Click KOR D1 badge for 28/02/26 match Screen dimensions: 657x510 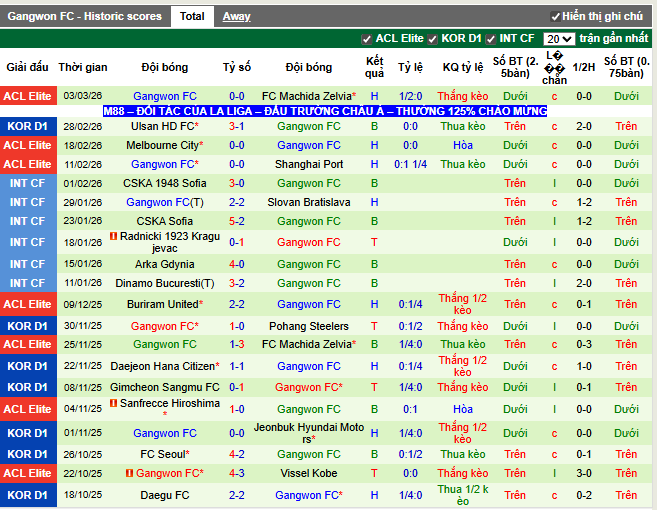(27, 127)
